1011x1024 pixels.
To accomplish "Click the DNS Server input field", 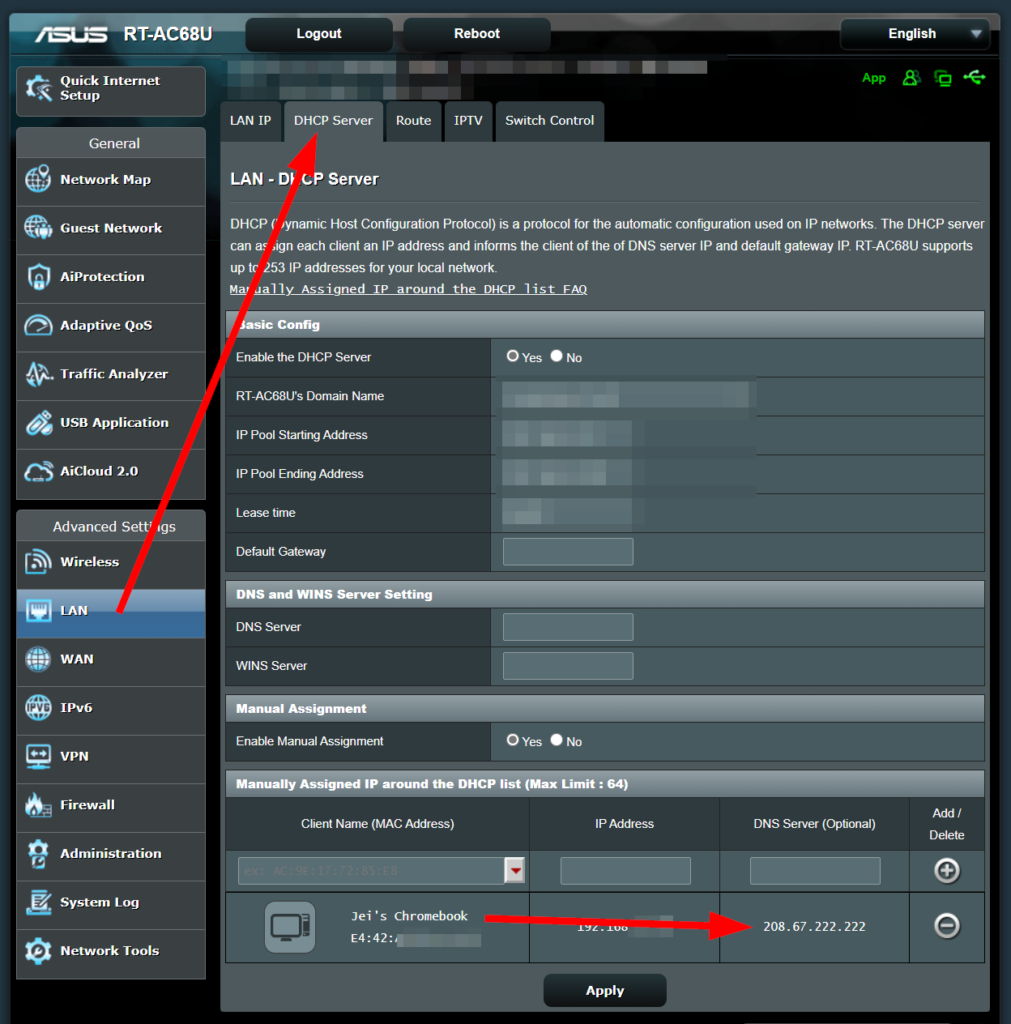I will tap(568, 627).
